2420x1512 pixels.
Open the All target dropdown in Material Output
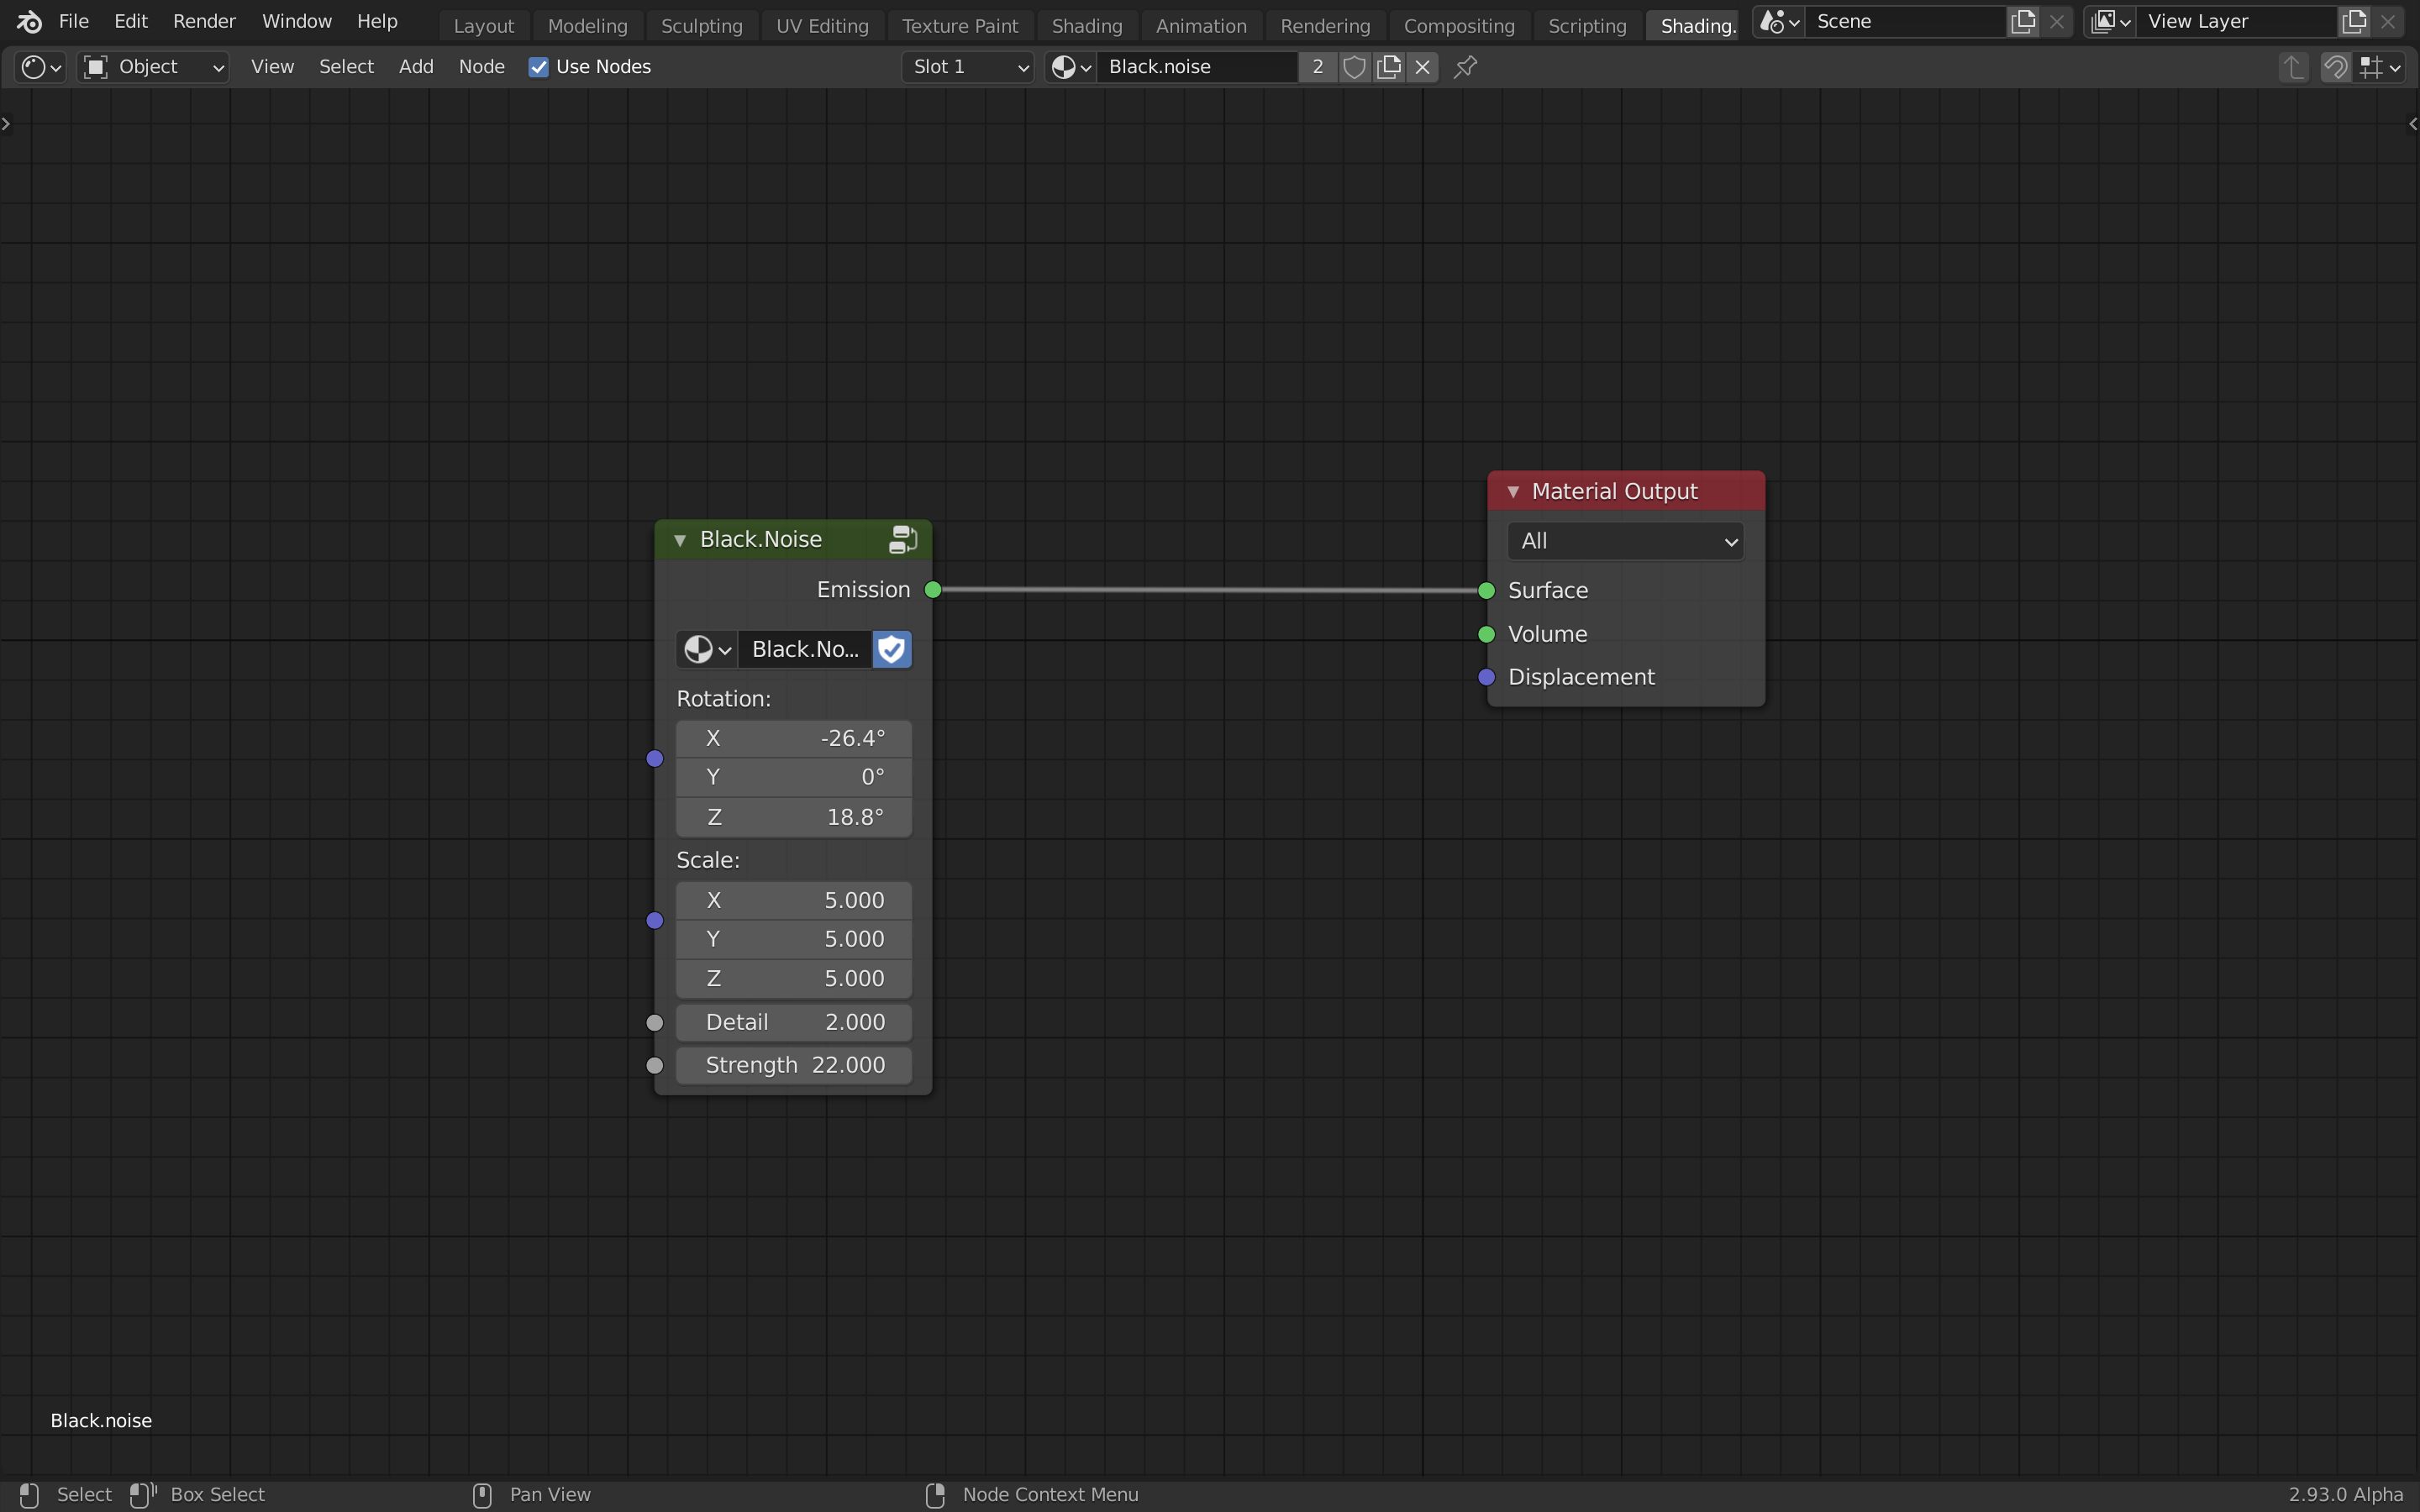tap(1625, 541)
